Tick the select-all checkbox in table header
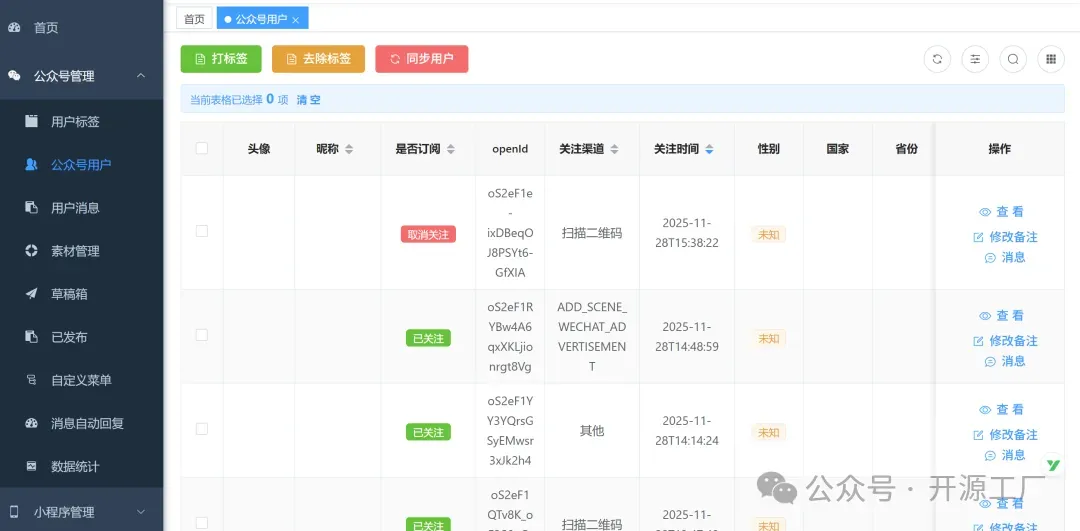Viewport: 1080px width, 531px height. tap(202, 148)
